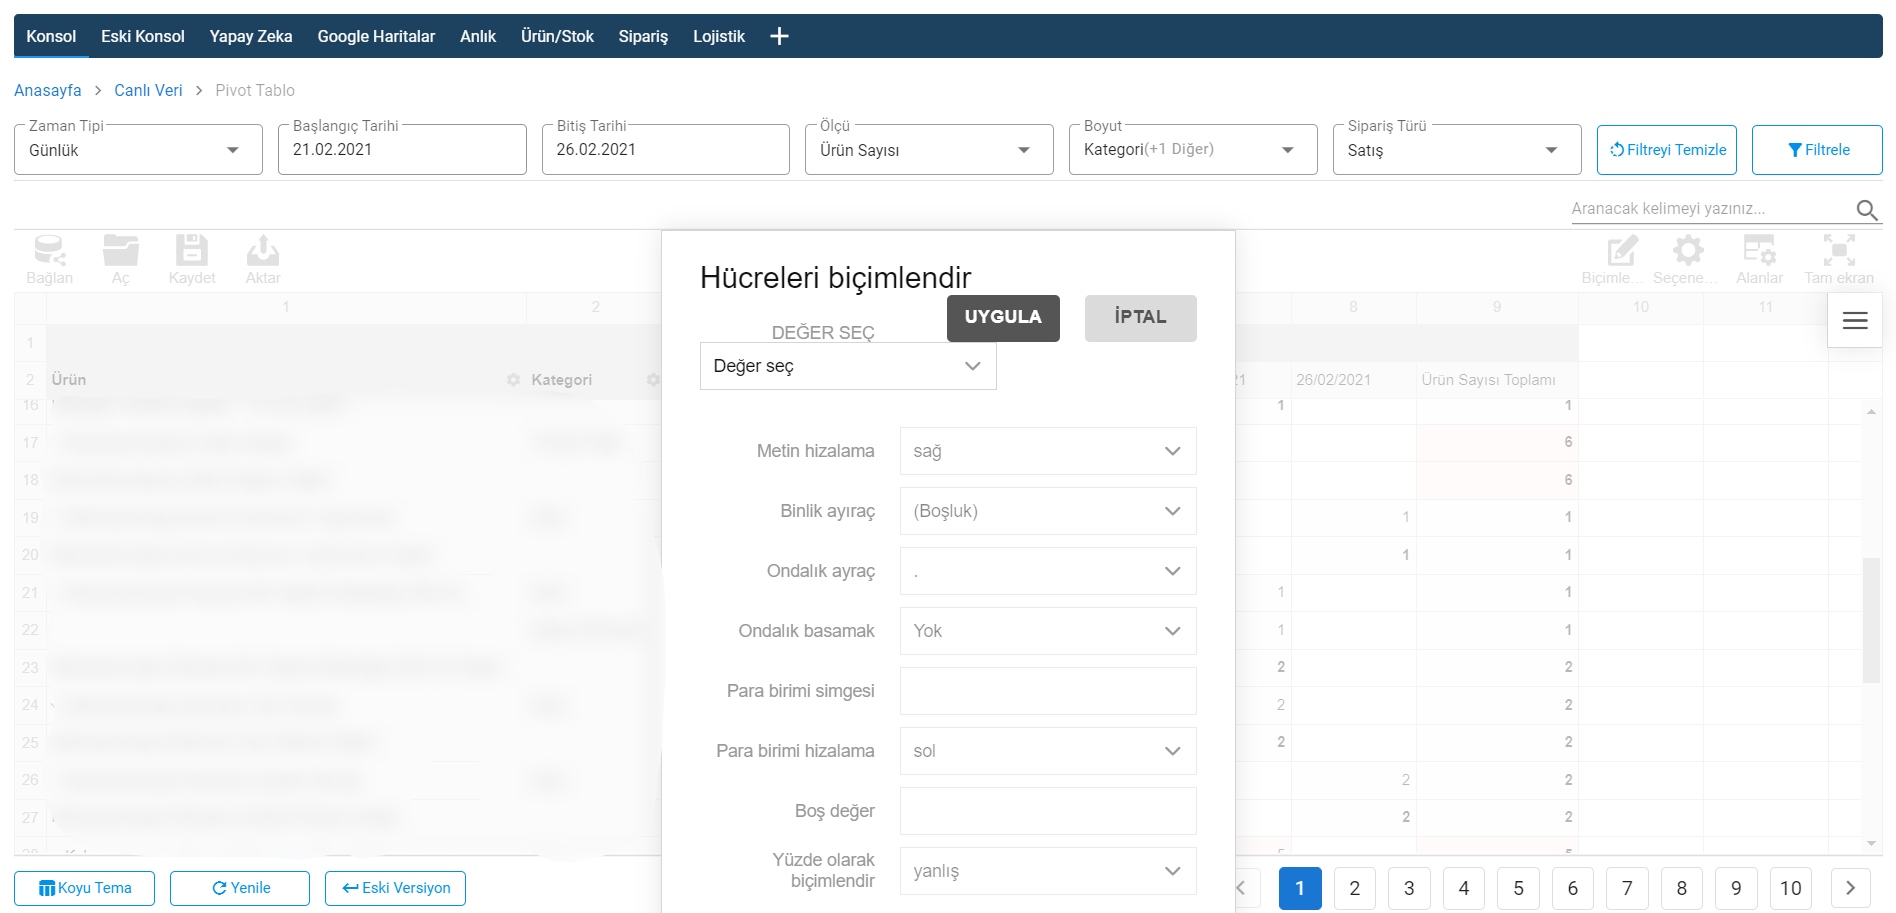Open the Bağlan database connect icon
Viewport: 1896px width, 913px height.
pos(49,259)
